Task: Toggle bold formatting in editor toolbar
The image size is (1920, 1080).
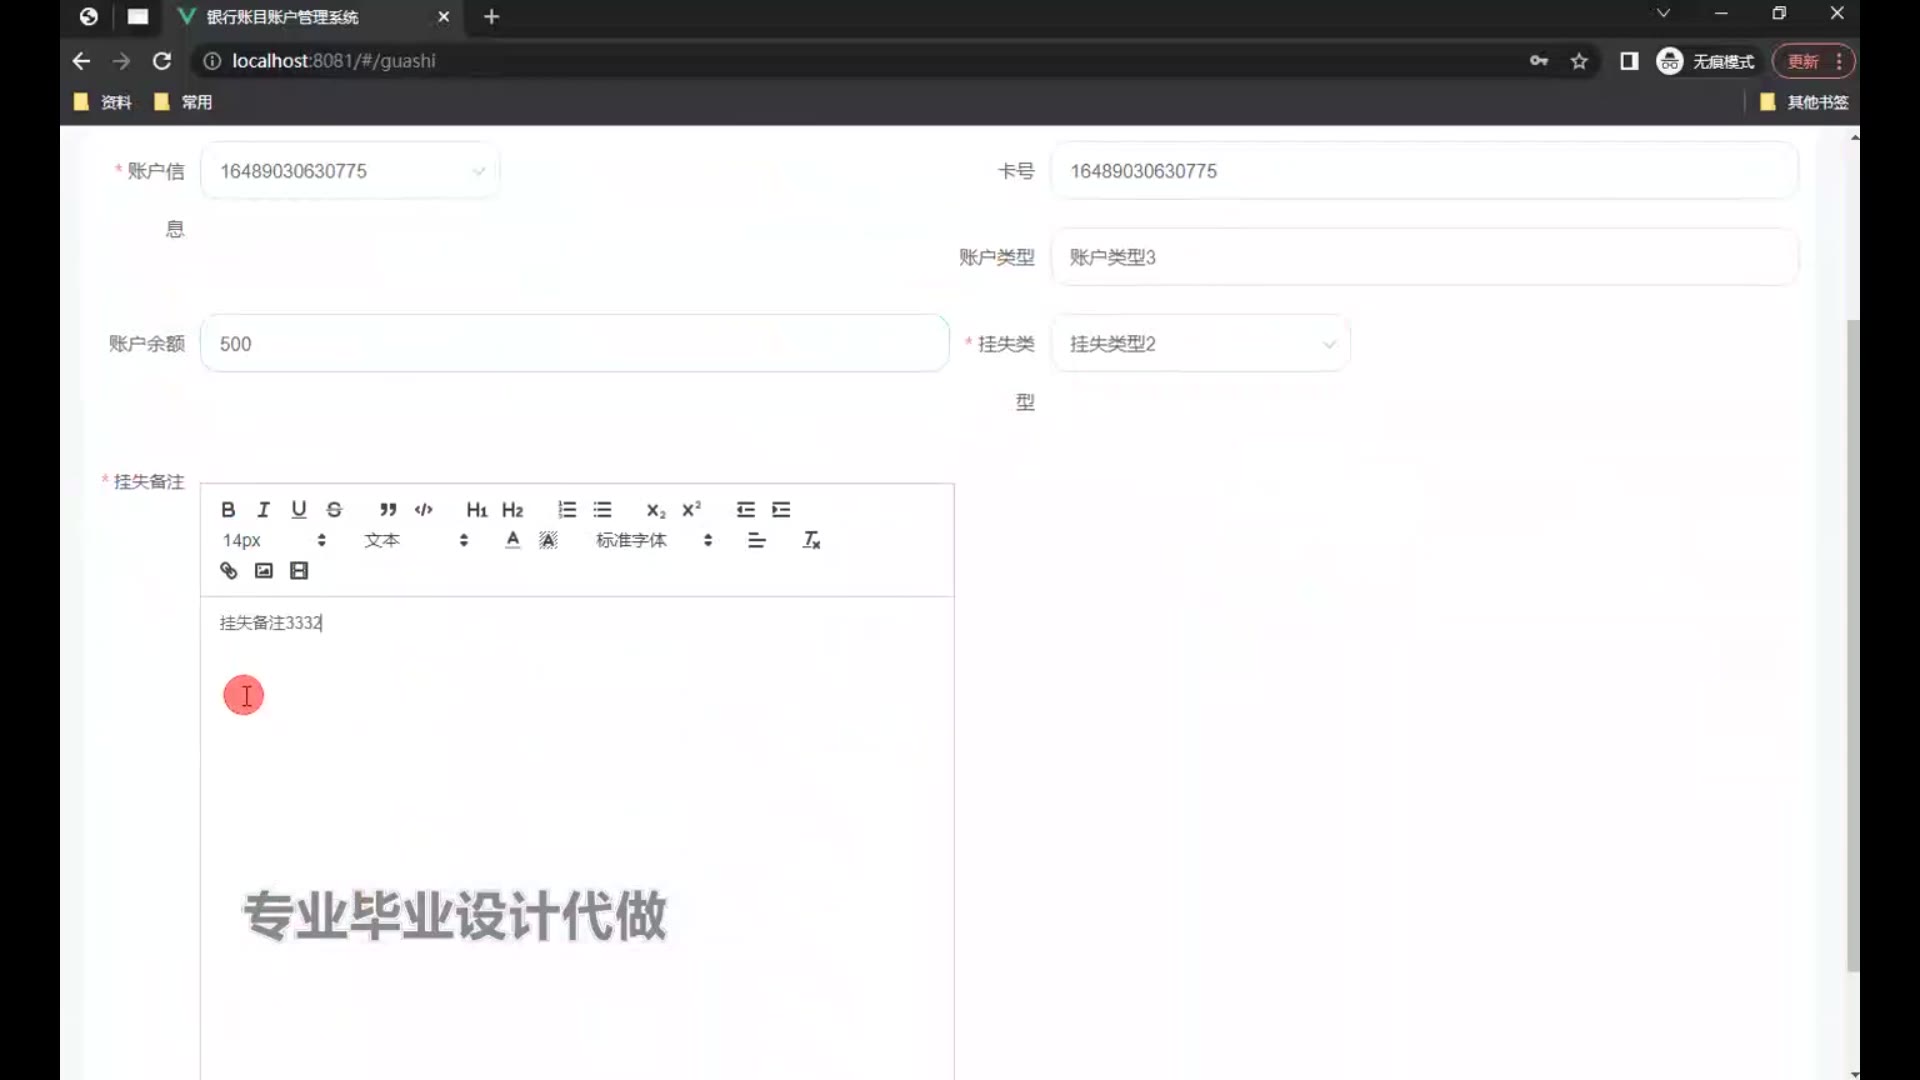Action: (228, 510)
